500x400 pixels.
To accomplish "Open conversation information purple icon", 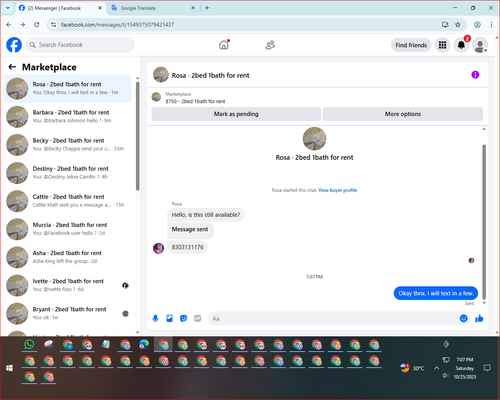I will 475,75.
